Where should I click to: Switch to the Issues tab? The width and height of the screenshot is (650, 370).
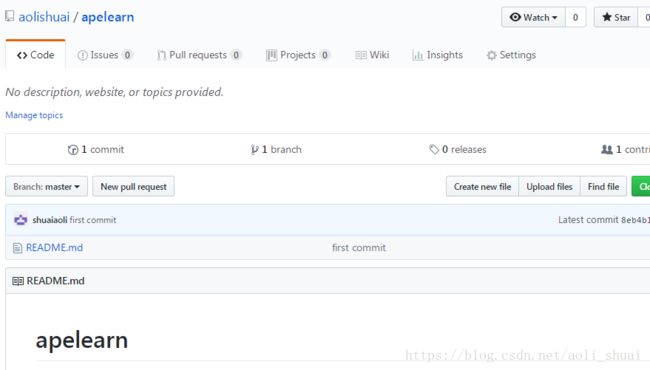pos(104,55)
